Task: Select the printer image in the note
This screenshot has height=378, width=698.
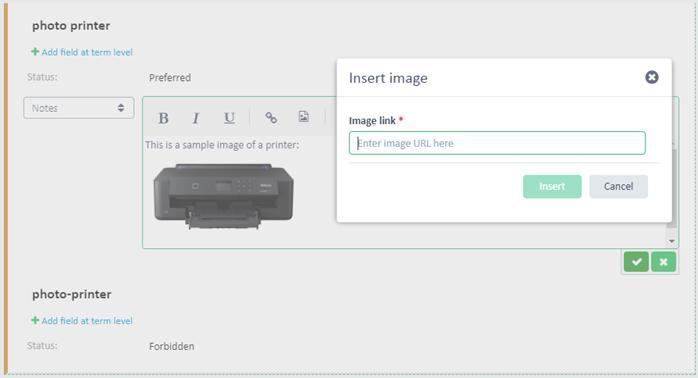Action: pos(223,196)
